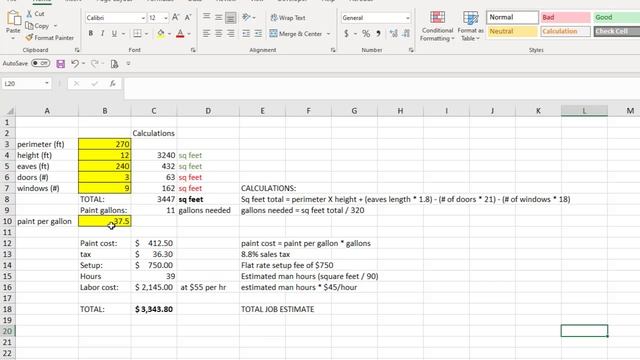640x360 pixels.
Task: Click the Bottom Align icon
Action: click(x=231, y=17)
